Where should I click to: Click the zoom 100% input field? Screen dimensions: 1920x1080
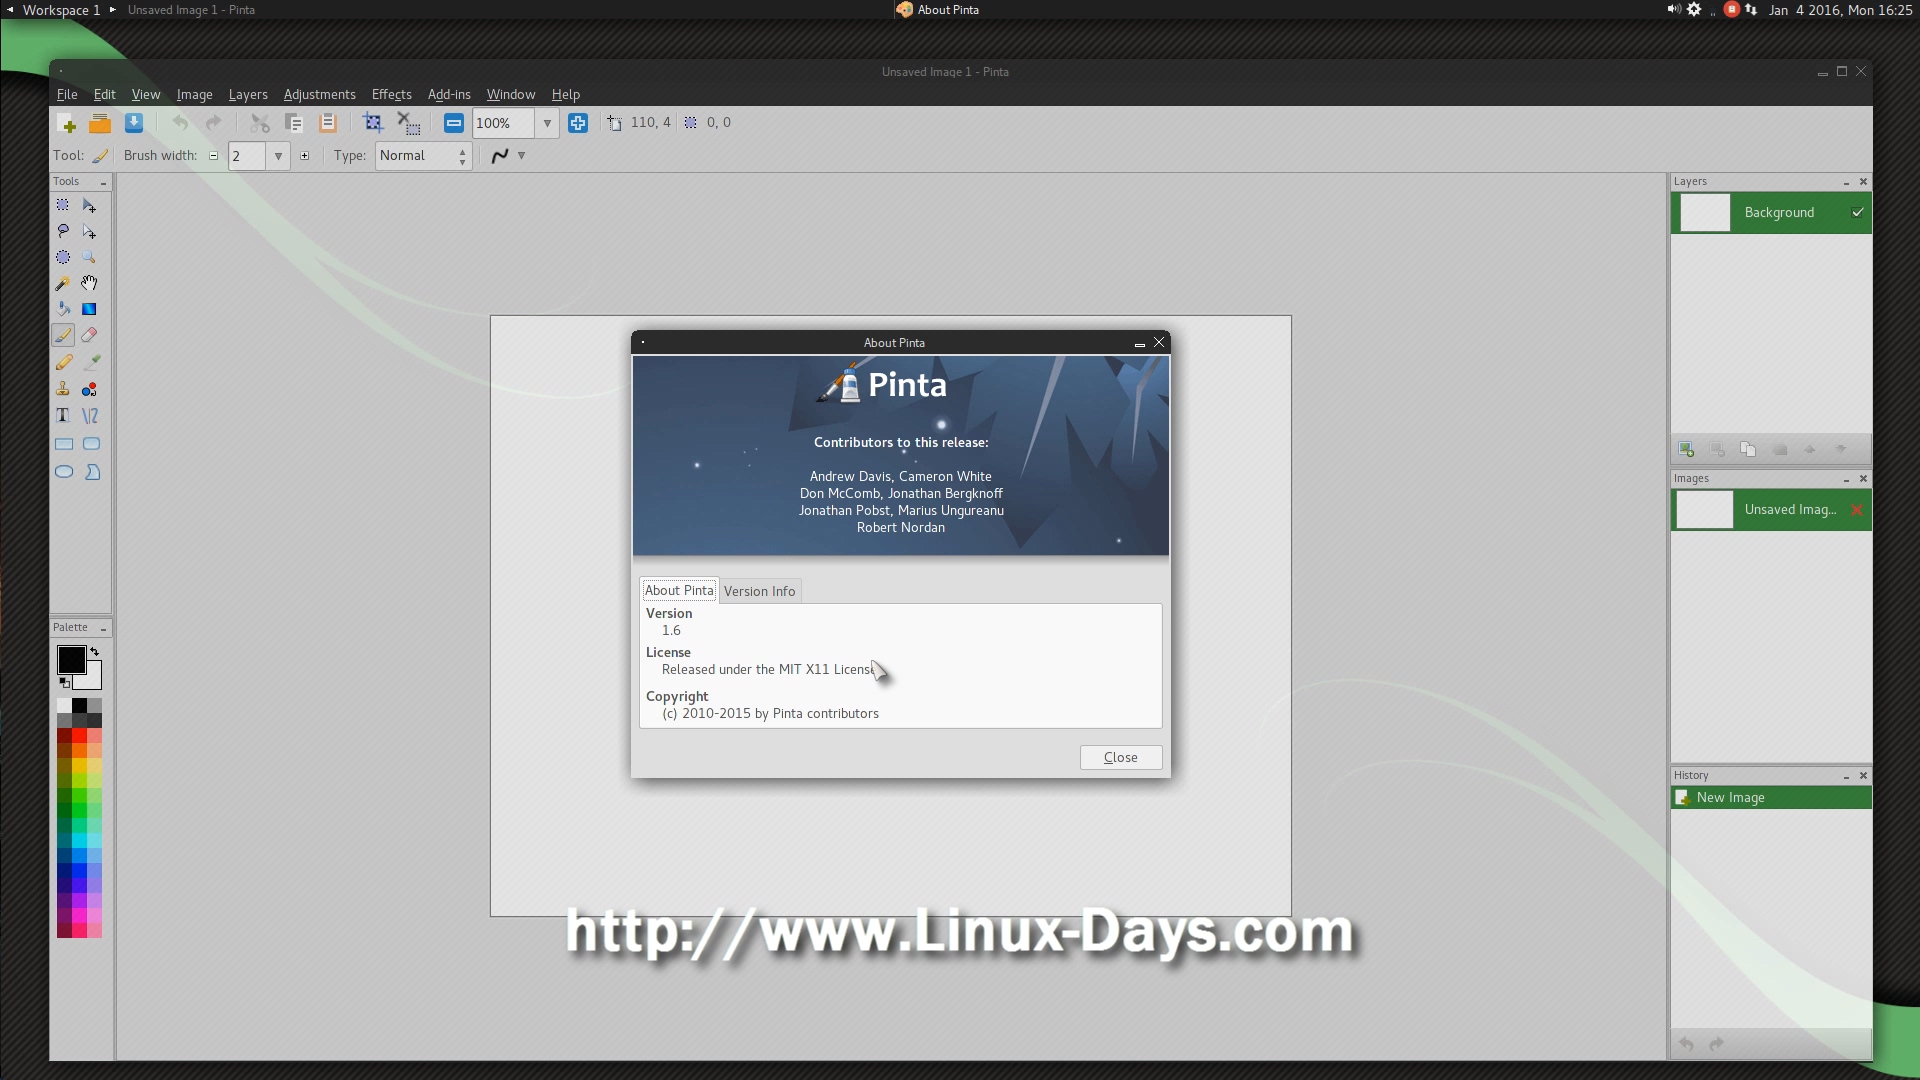pyautogui.click(x=503, y=123)
